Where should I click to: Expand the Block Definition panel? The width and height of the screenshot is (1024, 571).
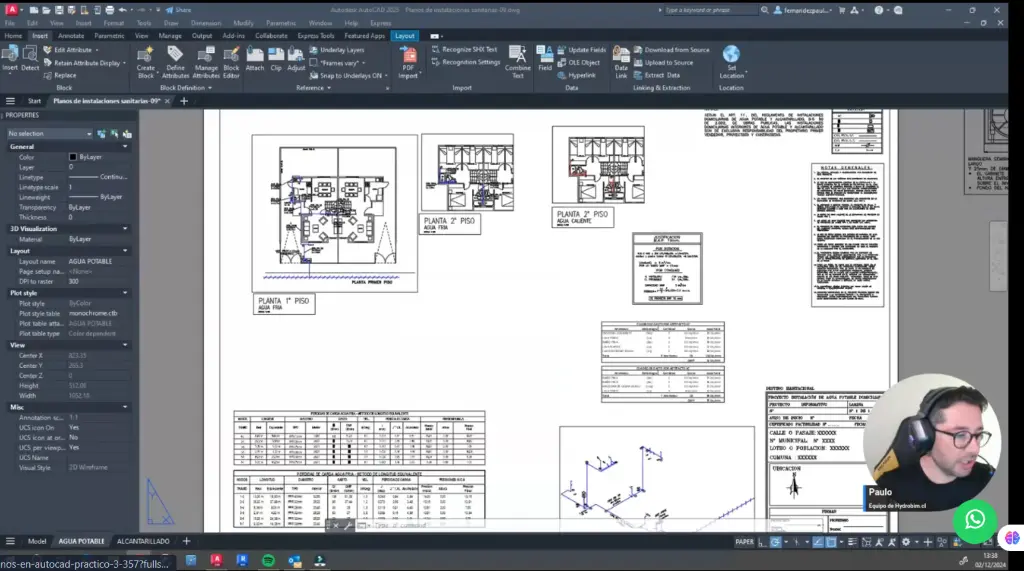click(x=182, y=88)
